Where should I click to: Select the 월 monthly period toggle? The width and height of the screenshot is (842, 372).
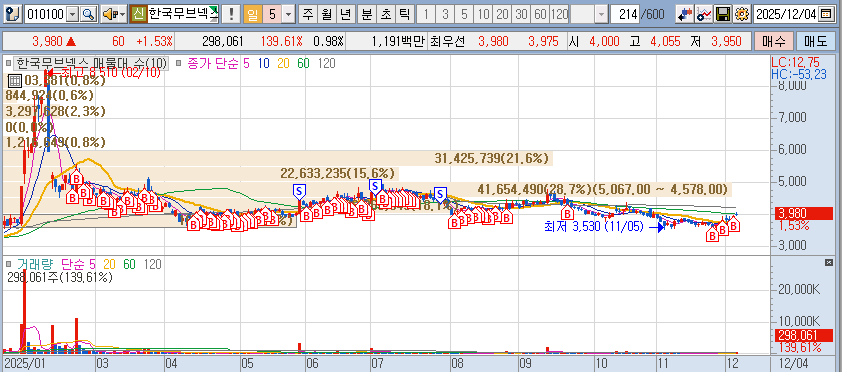tap(326, 14)
